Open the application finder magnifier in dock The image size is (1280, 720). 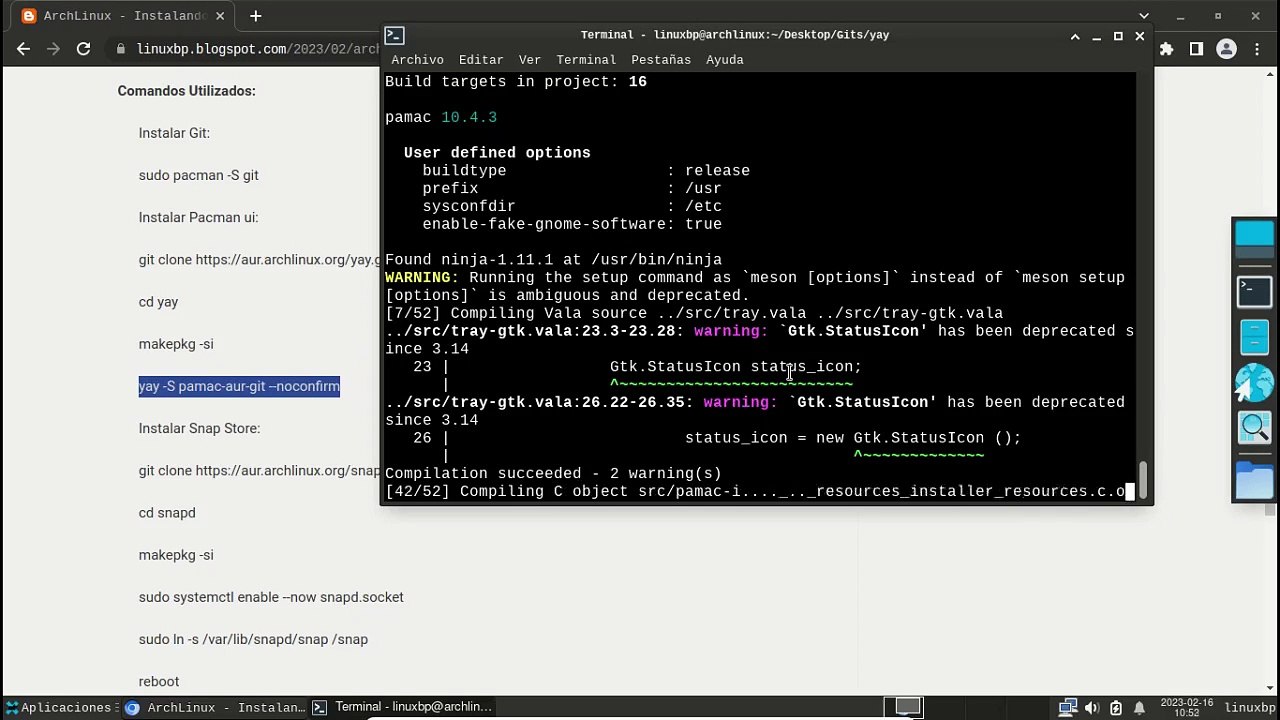pos(1254,428)
